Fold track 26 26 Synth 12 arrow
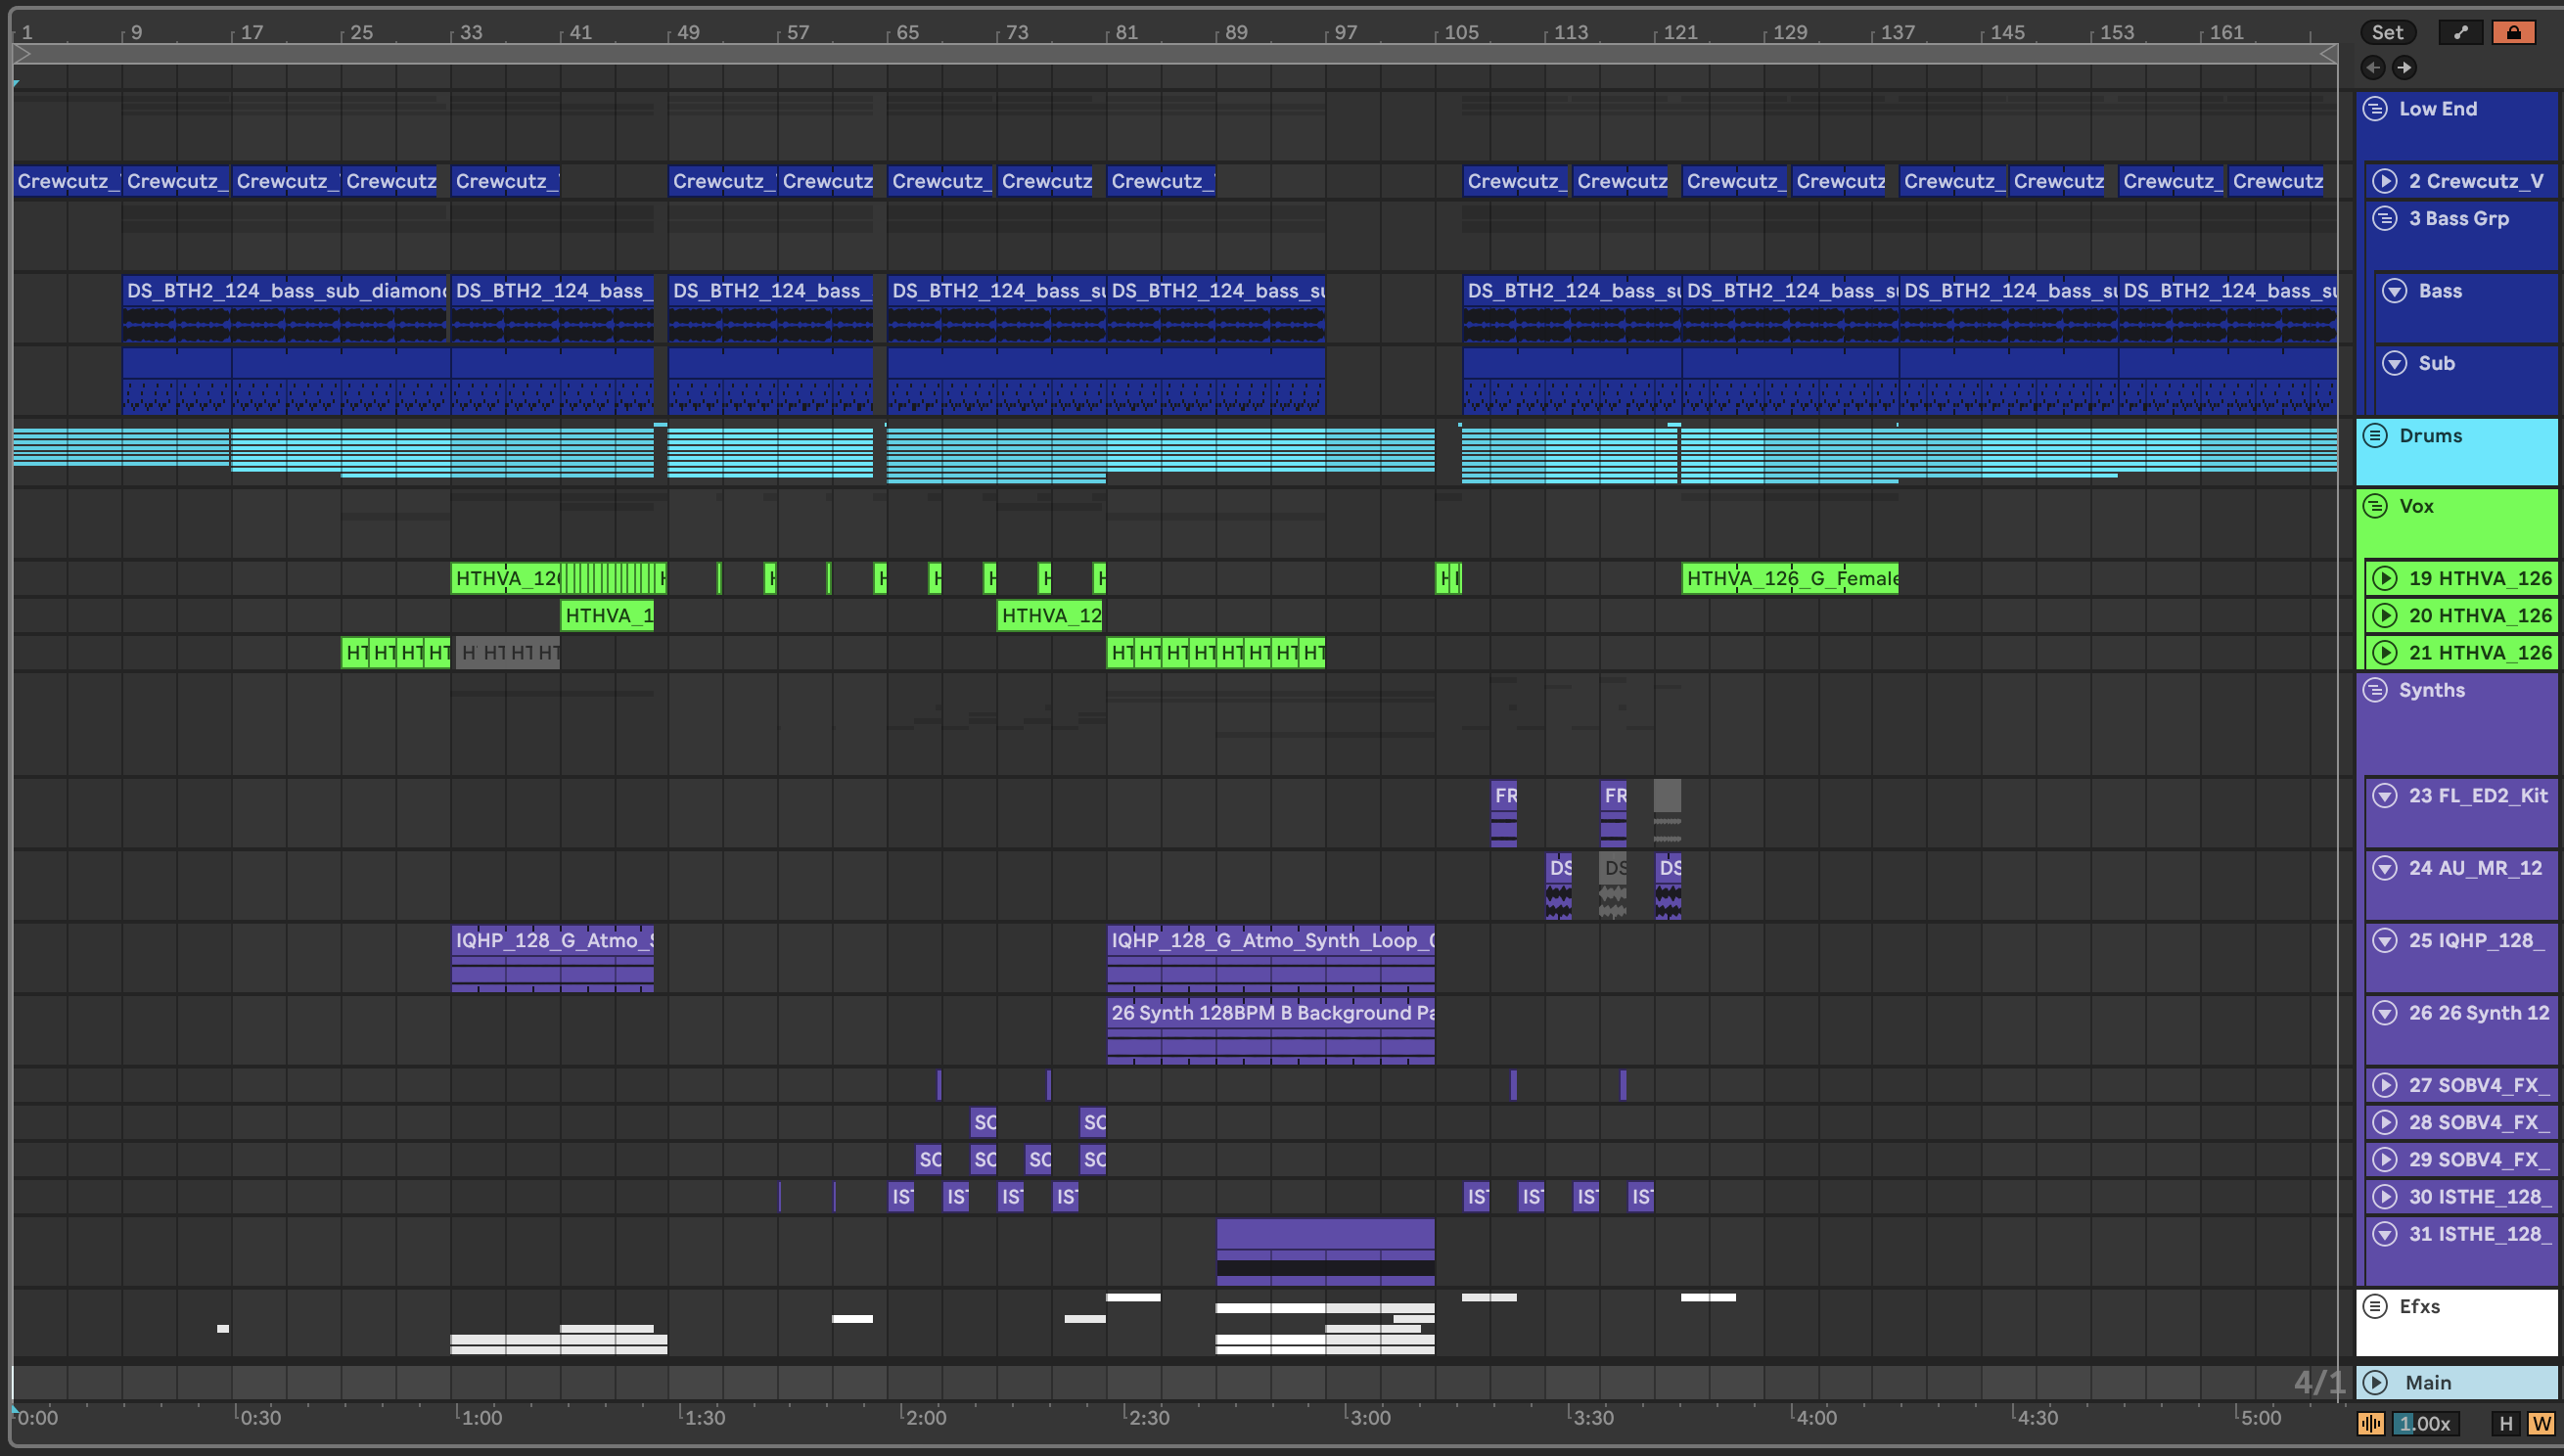 click(2385, 1013)
